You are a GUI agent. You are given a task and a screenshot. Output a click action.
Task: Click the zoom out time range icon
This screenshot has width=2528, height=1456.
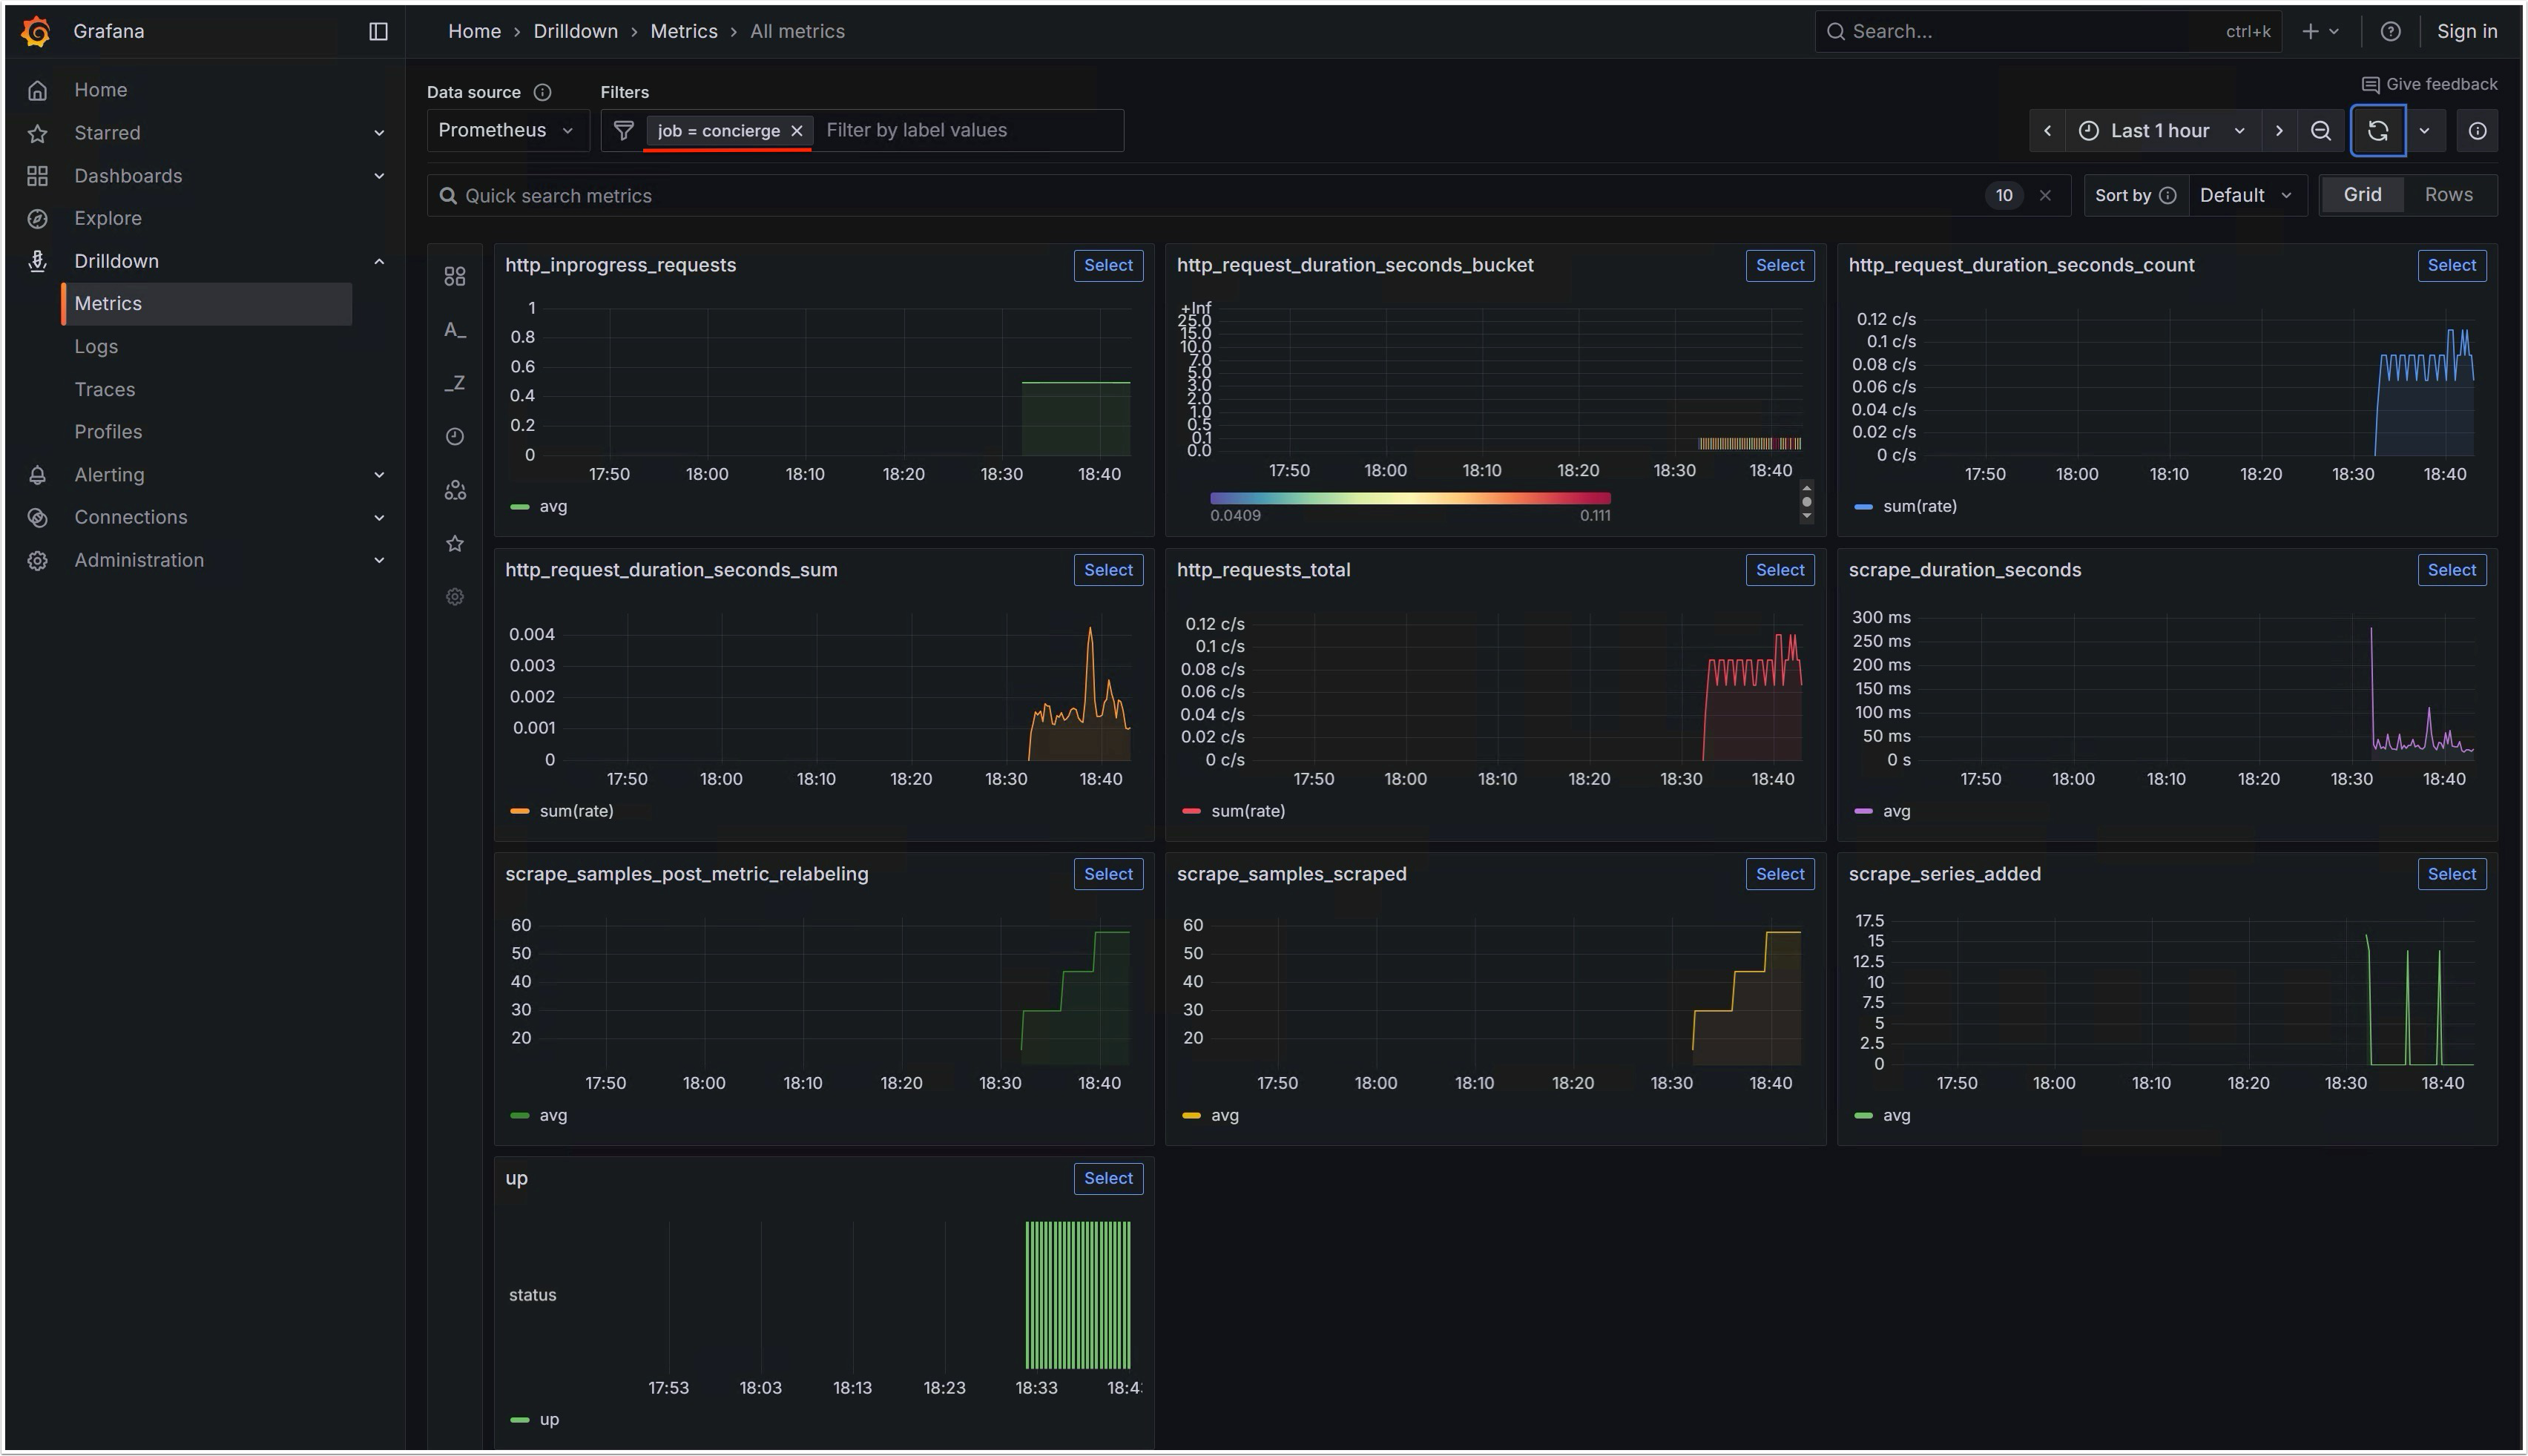[2321, 131]
